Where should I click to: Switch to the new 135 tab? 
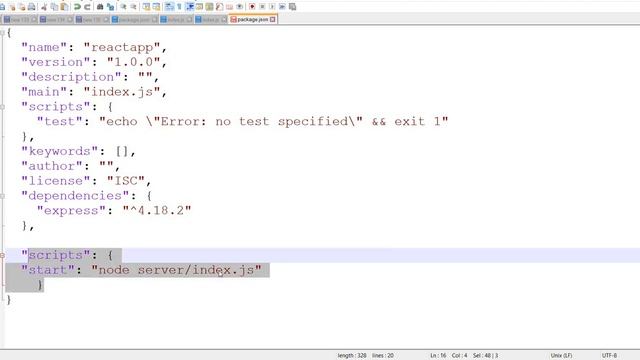pyautogui.click(x=92, y=20)
